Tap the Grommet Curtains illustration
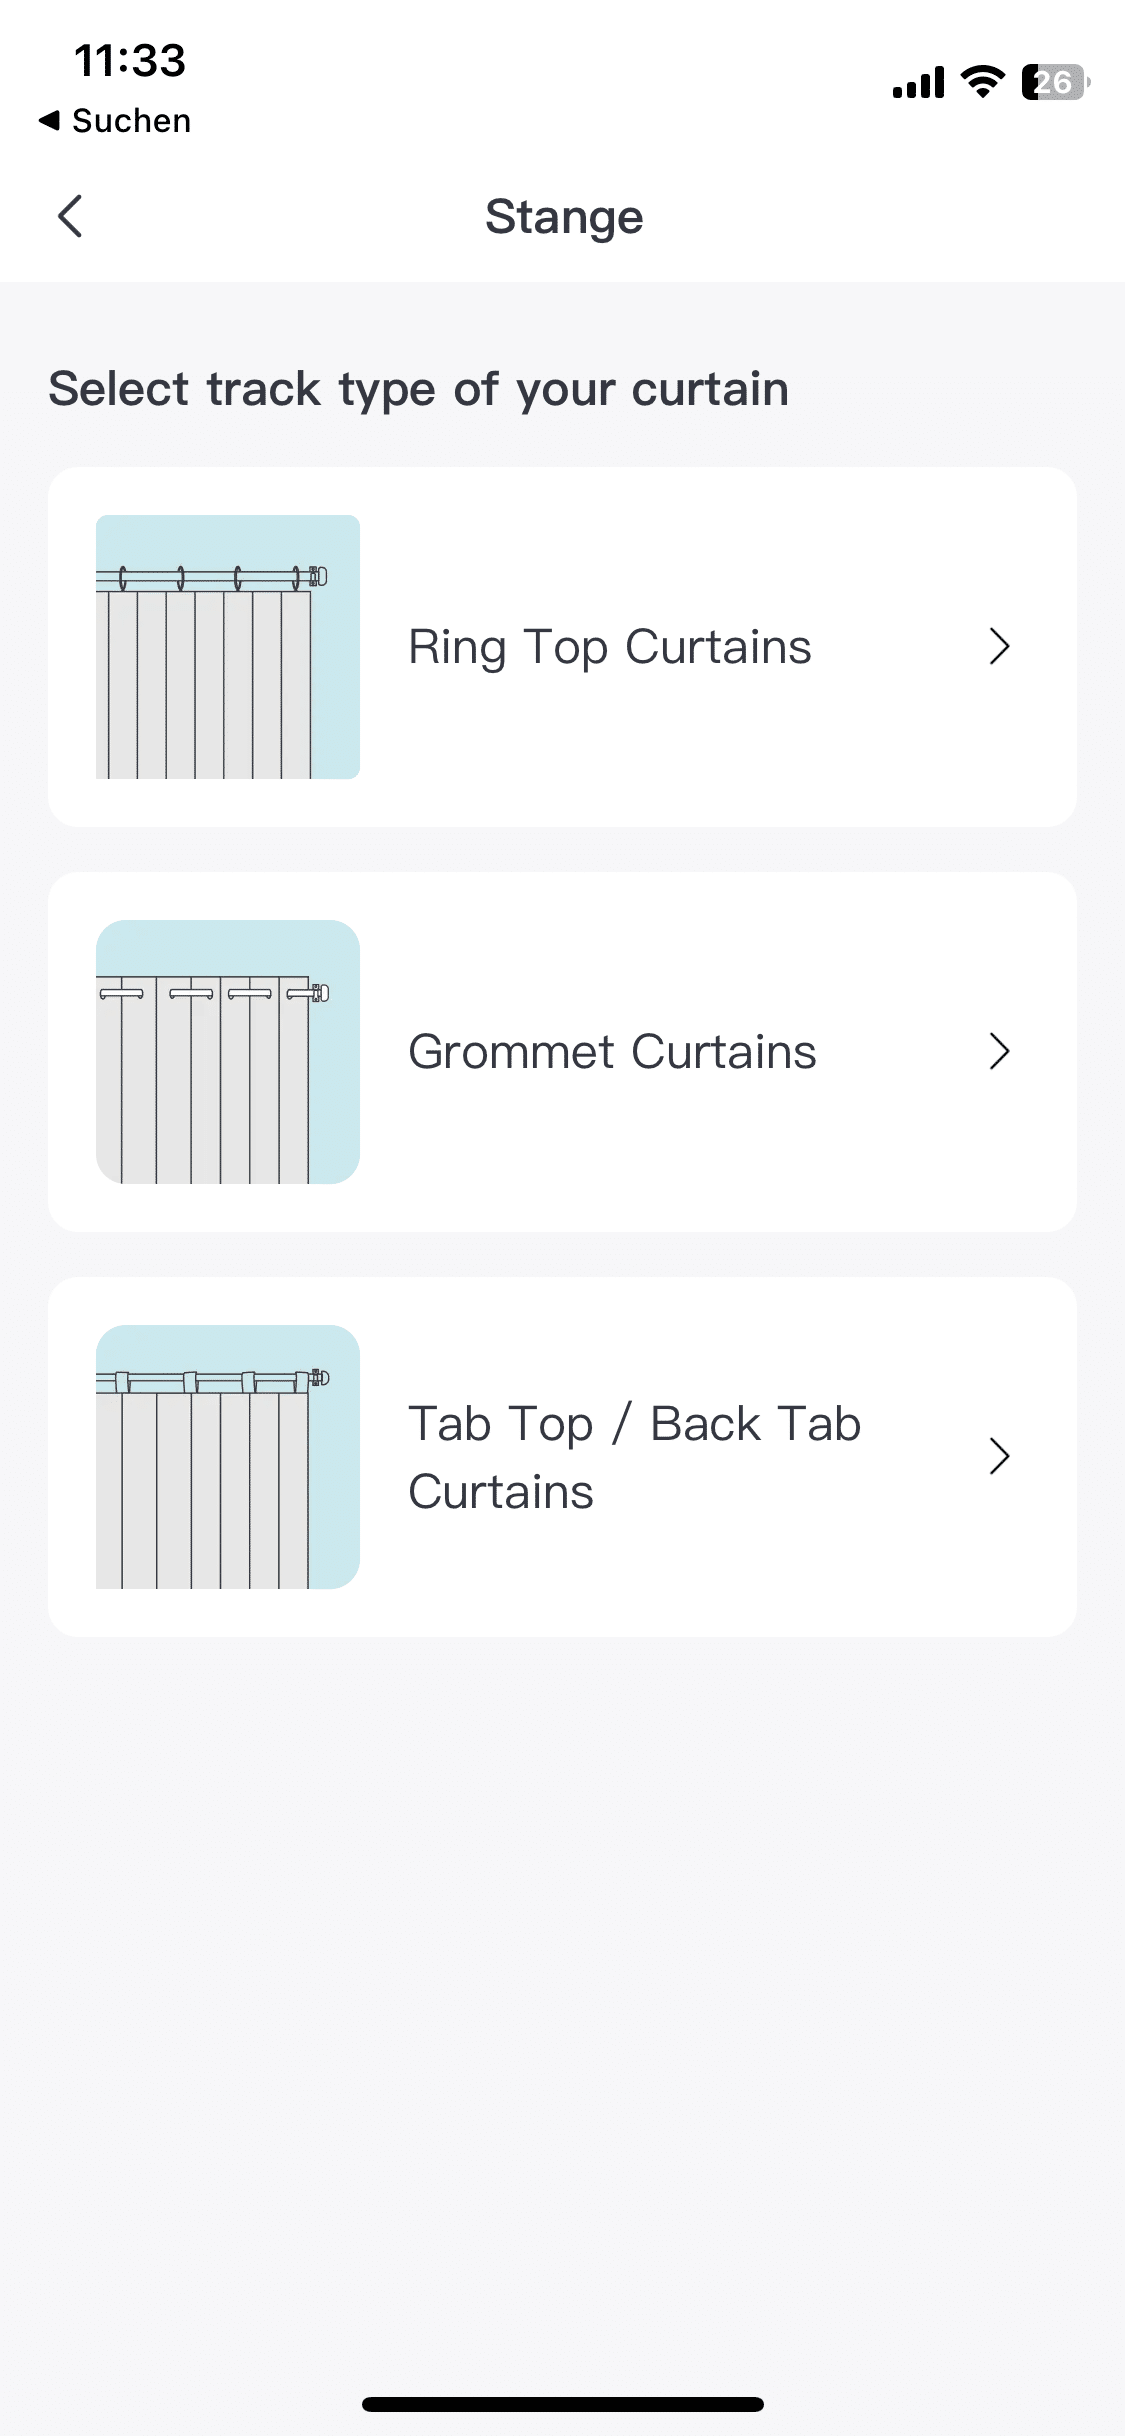 tap(228, 1052)
